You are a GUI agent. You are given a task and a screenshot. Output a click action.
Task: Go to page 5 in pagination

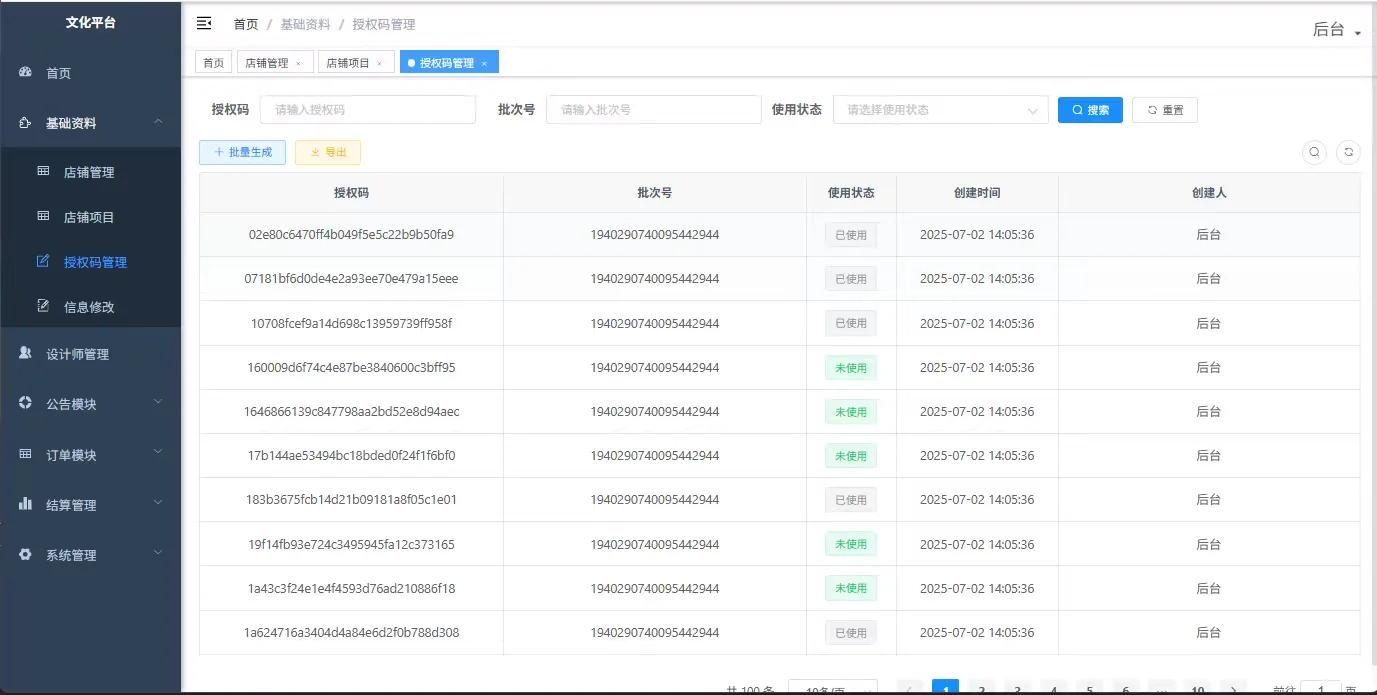[1089, 690]
